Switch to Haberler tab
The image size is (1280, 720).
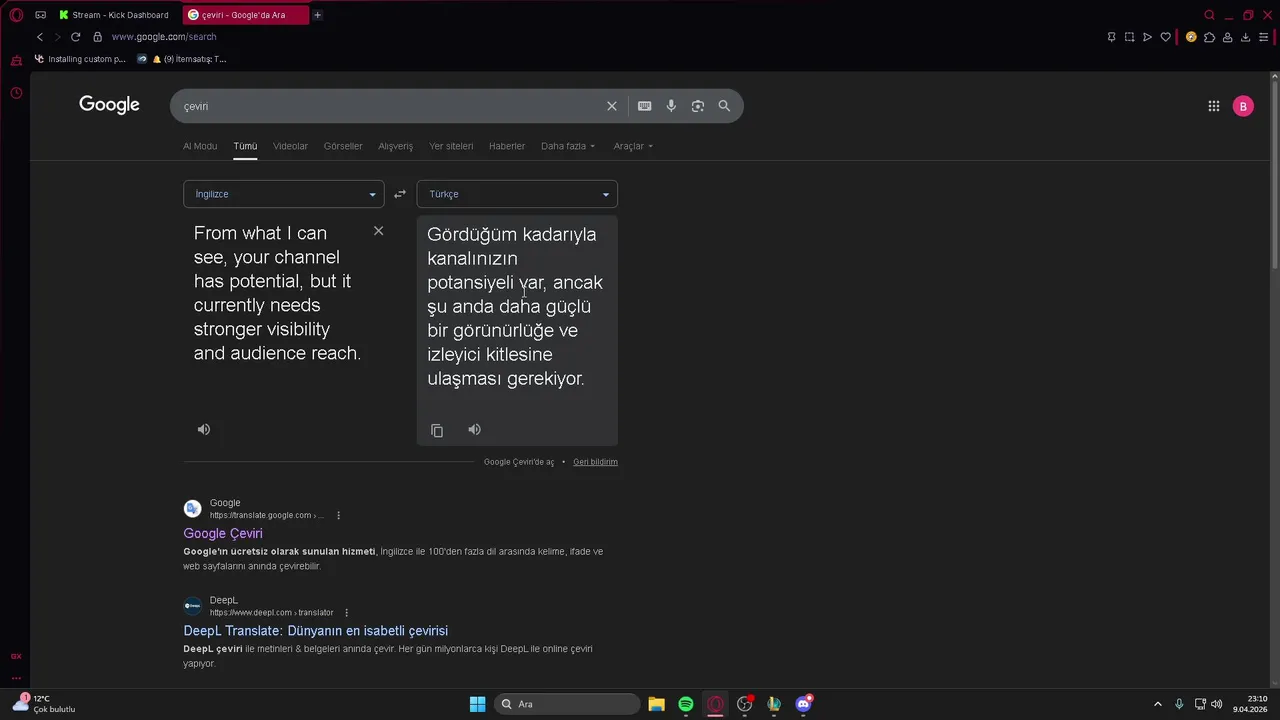click(x=507, y=146)
